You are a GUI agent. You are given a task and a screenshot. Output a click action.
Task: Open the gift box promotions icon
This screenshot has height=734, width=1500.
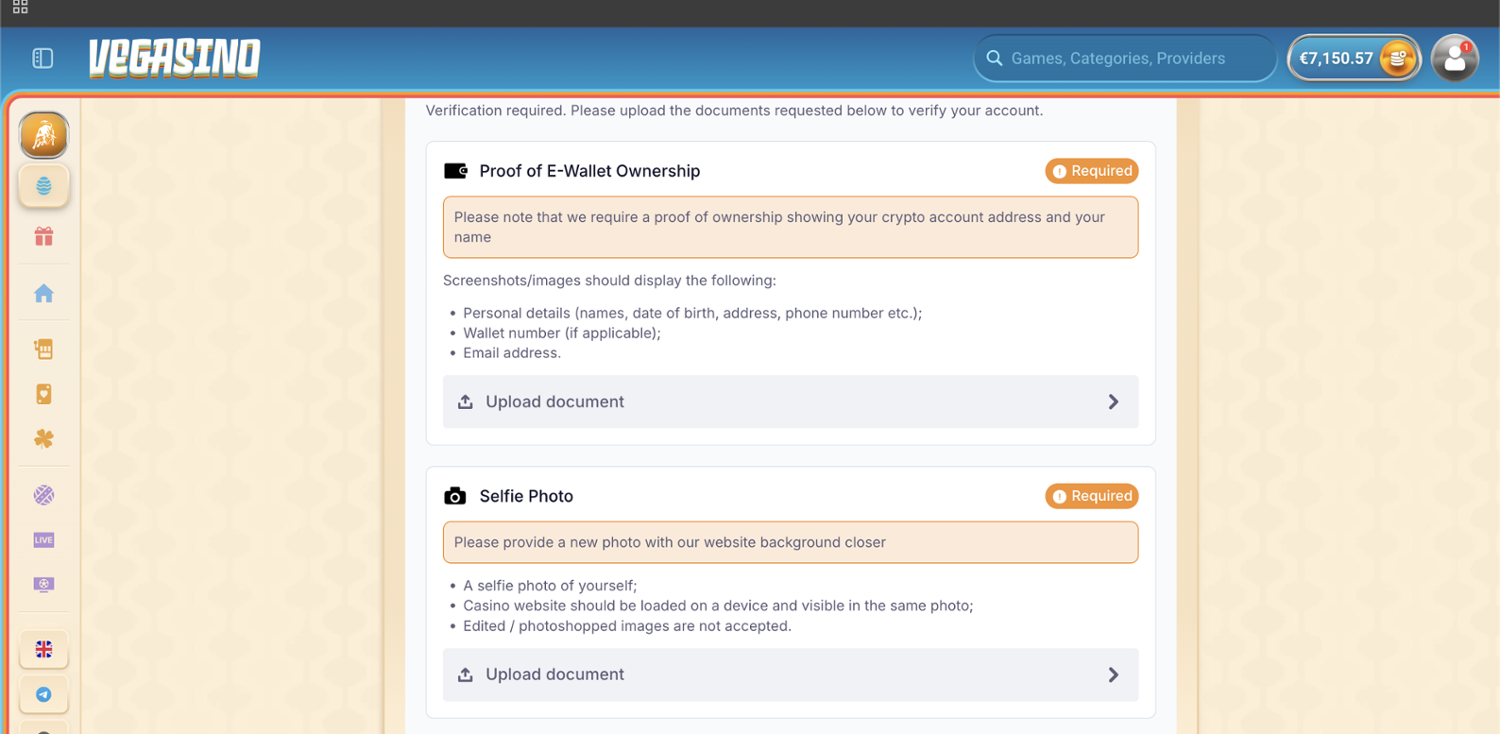[44, 237]
